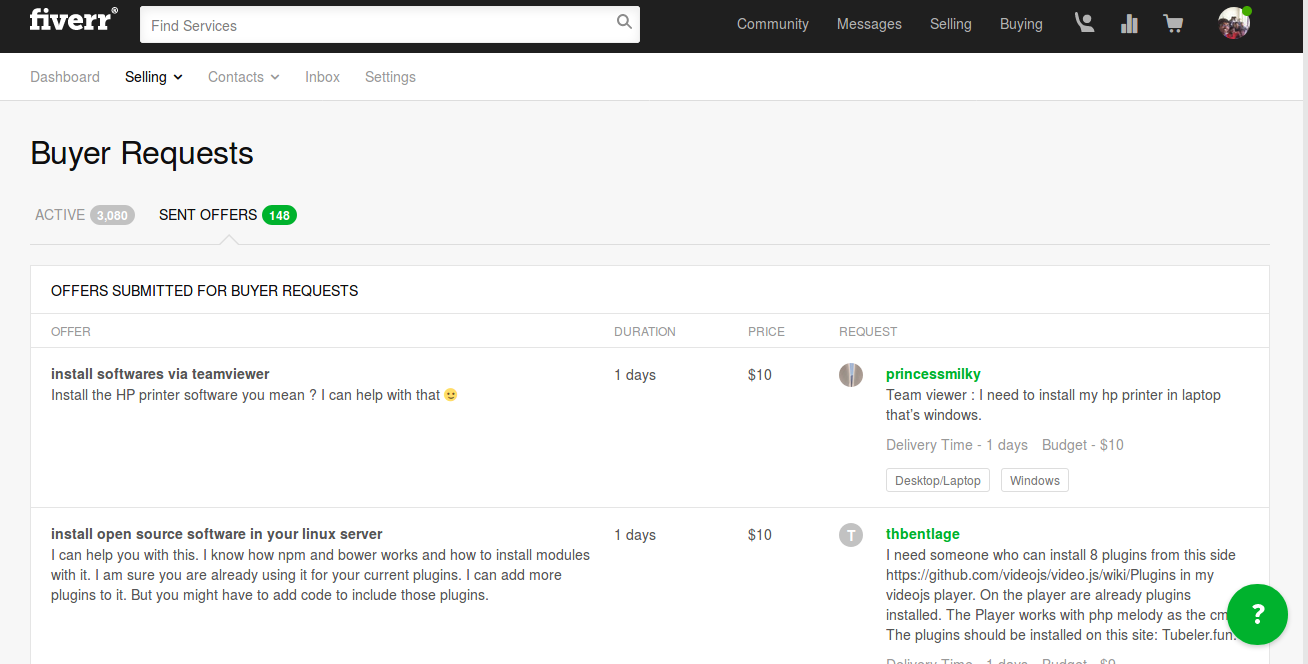This screenshot has width=1308, height=664.
Task: Click the $10 price in the teamviewer offer row
Action: click(760, 375)
